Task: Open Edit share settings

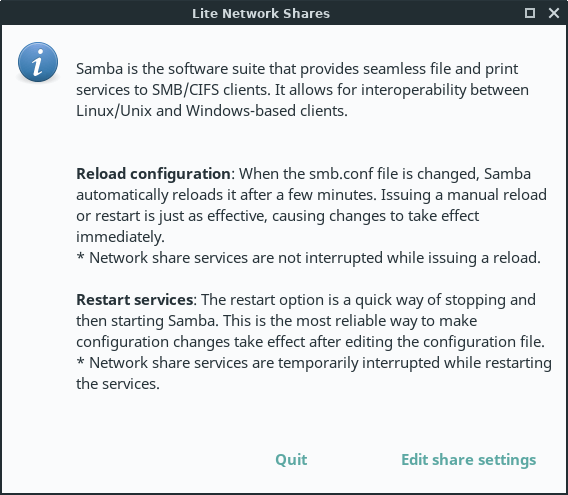Action: tap(468, 459)
